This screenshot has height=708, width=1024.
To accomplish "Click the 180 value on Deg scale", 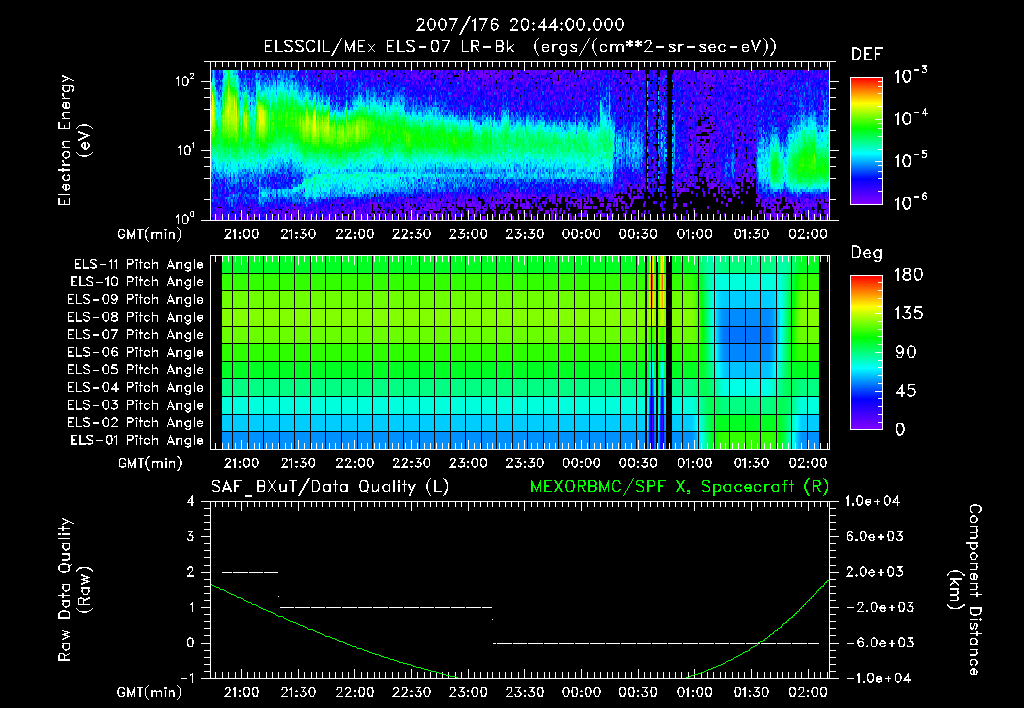I will tap(908, 275).
